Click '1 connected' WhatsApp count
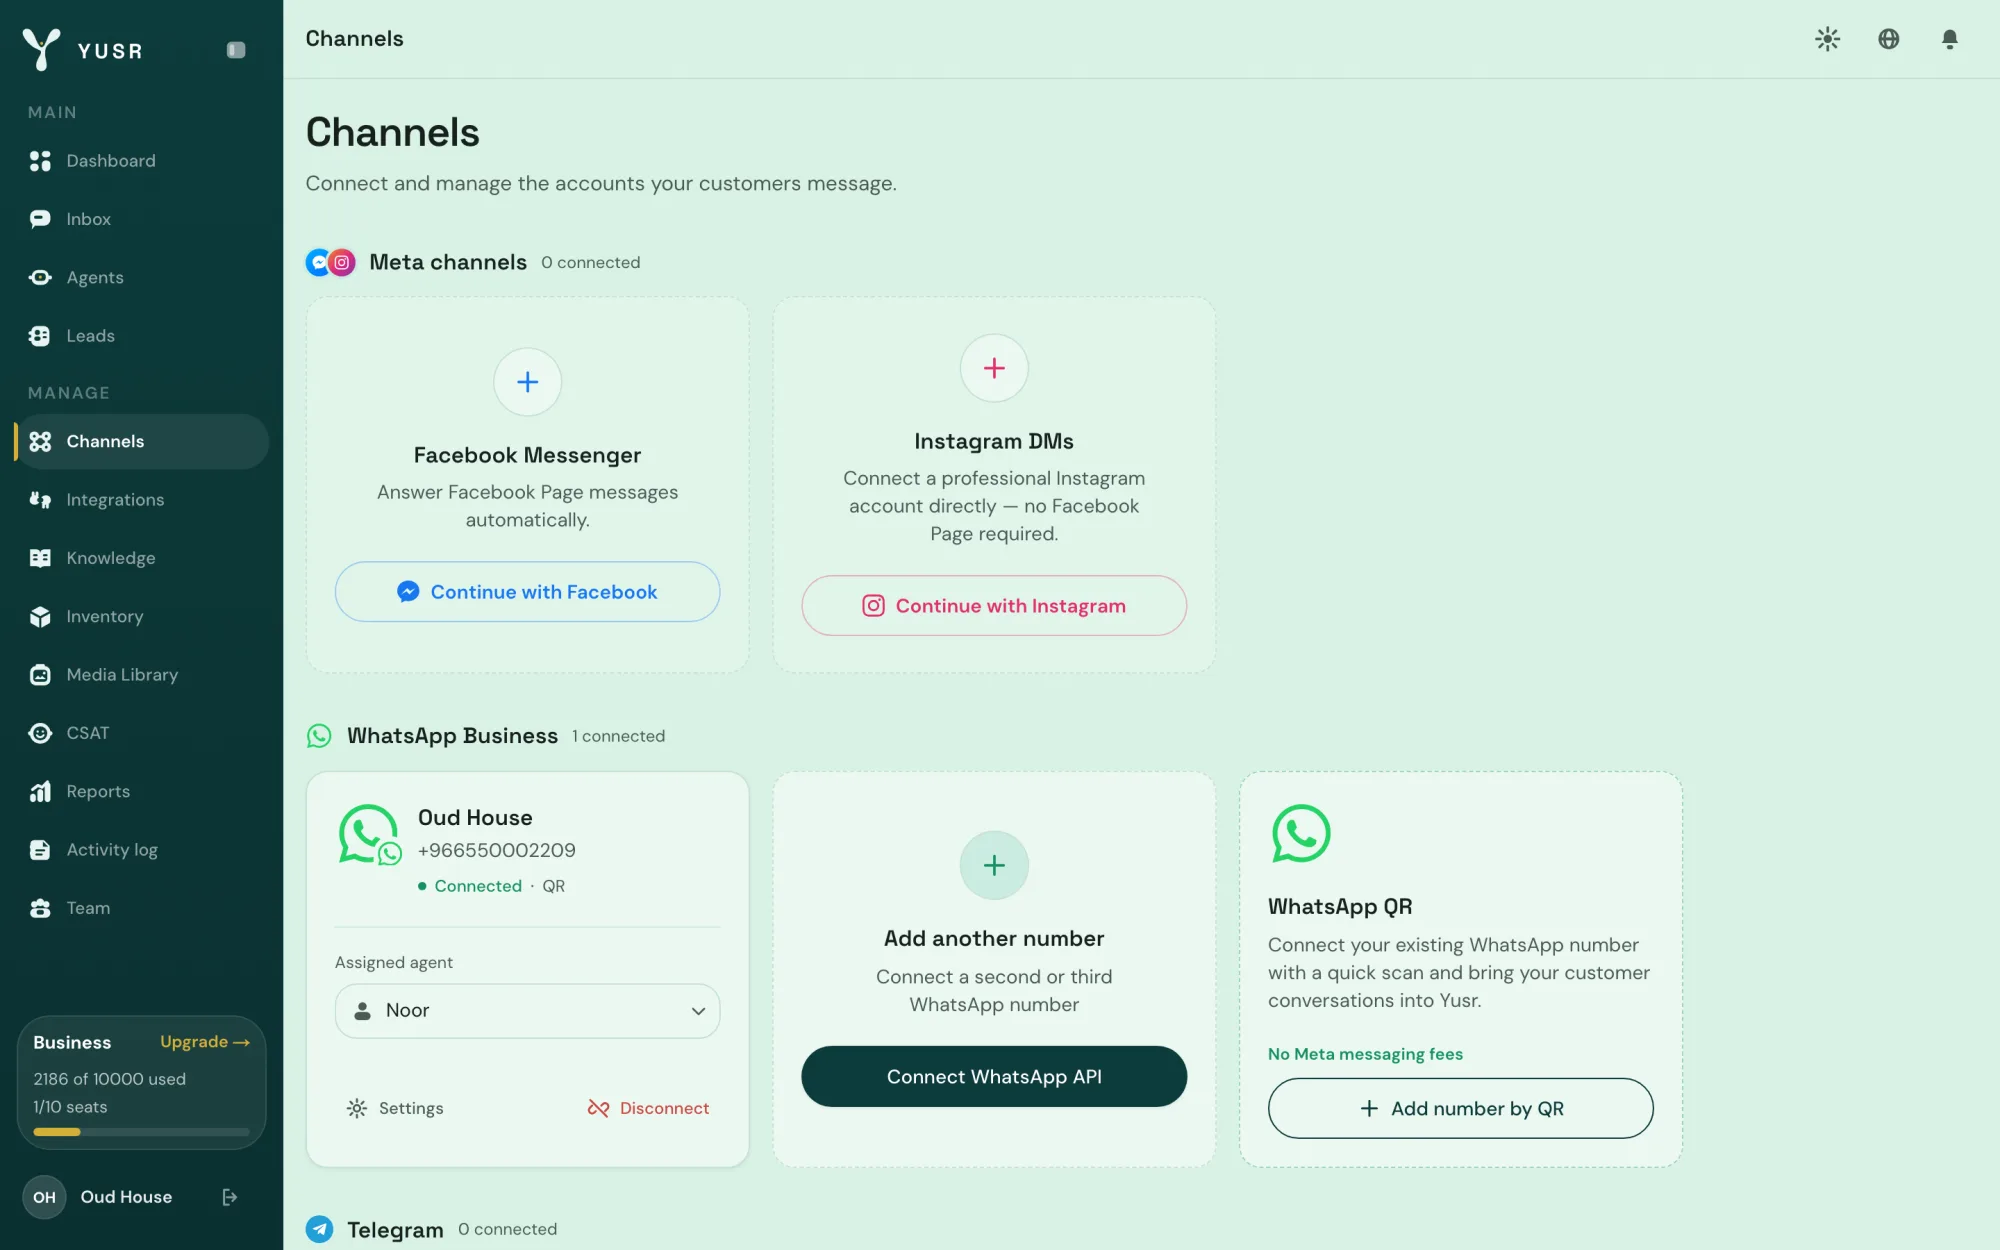The width and height of the screenshot is (2000, 1250). tap(618, 736)
